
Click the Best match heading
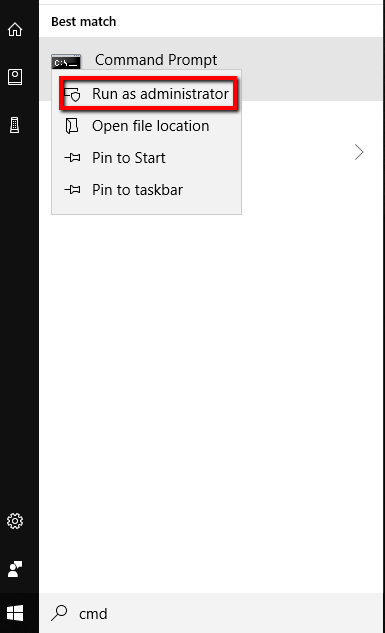coord(84,21)
